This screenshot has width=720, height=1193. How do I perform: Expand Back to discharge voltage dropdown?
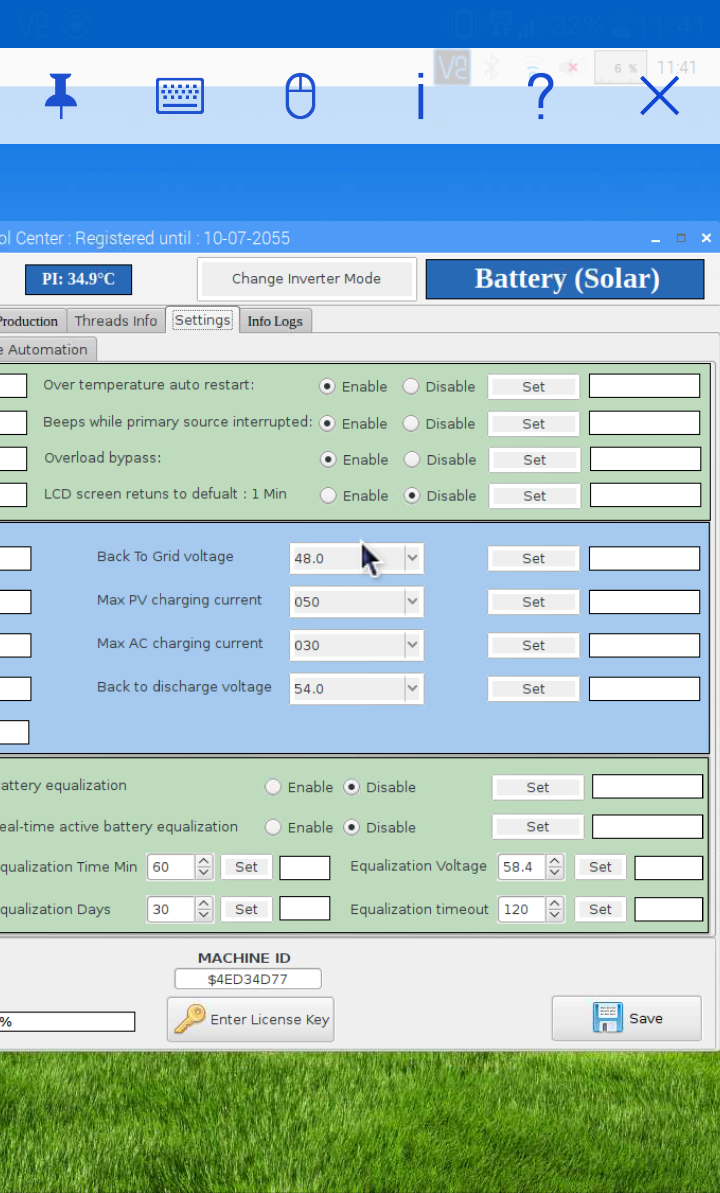pyautogui.click(x=412, y=689)
